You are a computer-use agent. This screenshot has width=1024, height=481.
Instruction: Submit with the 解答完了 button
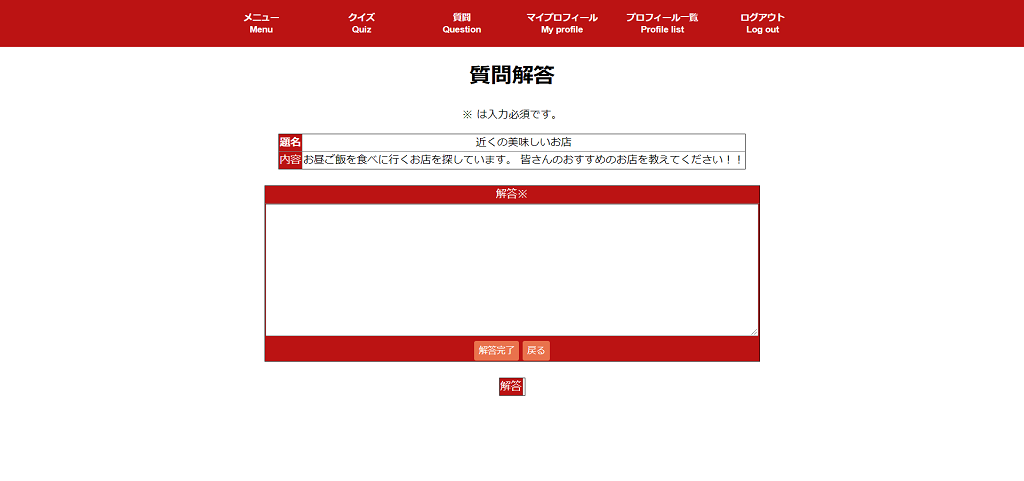496,350
